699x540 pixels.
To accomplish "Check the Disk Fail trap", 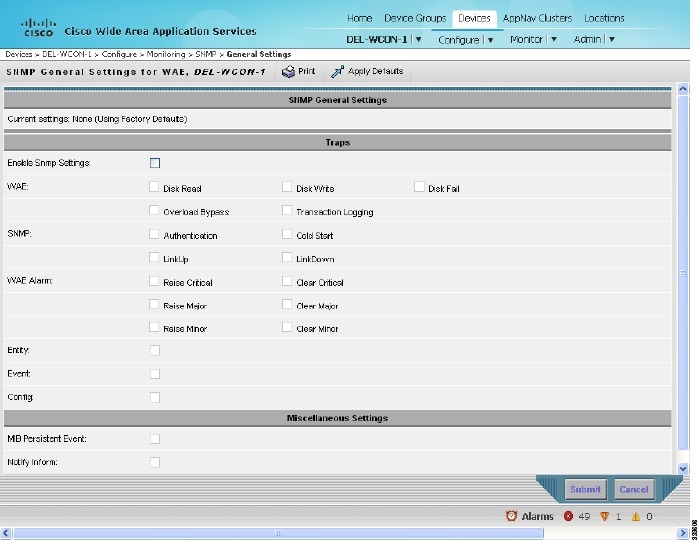I will coord(419,186).
